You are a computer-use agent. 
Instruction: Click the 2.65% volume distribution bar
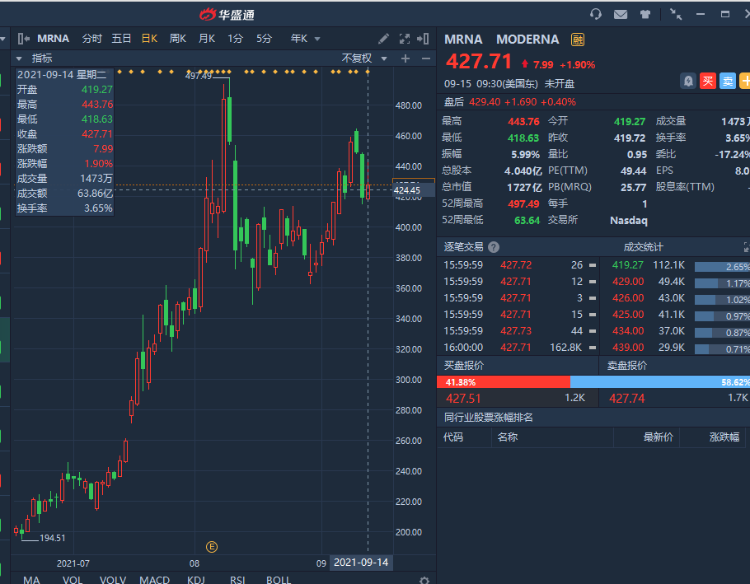[722, 267]
